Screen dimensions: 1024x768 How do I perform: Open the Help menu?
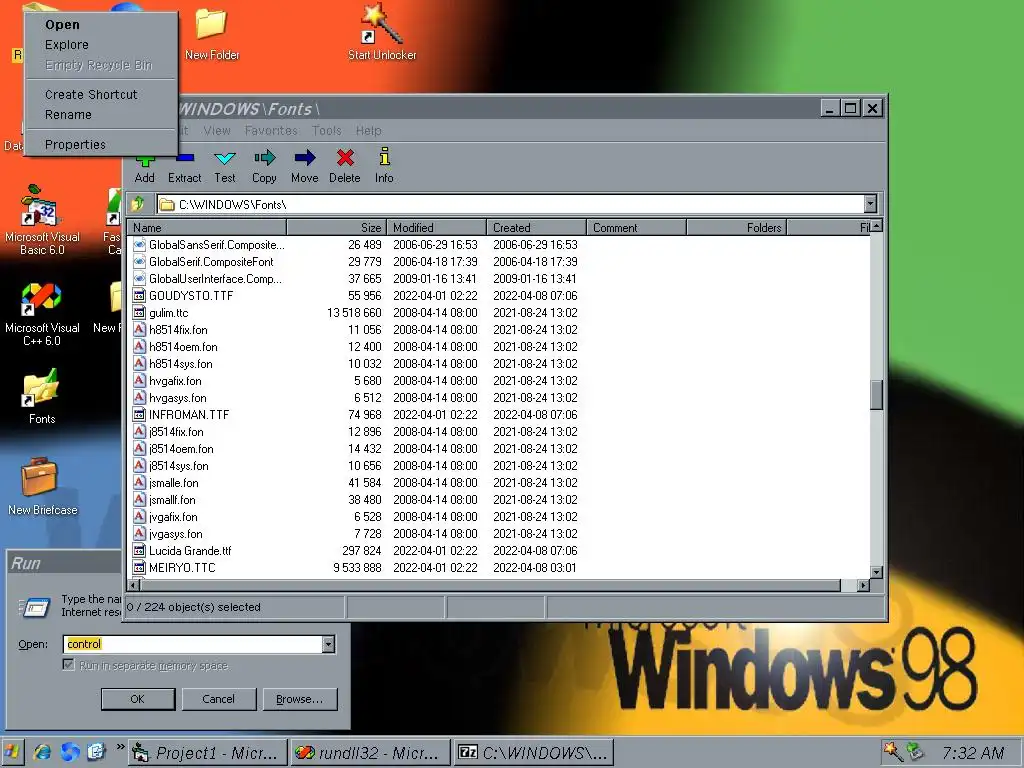click(x=368, y=131)
